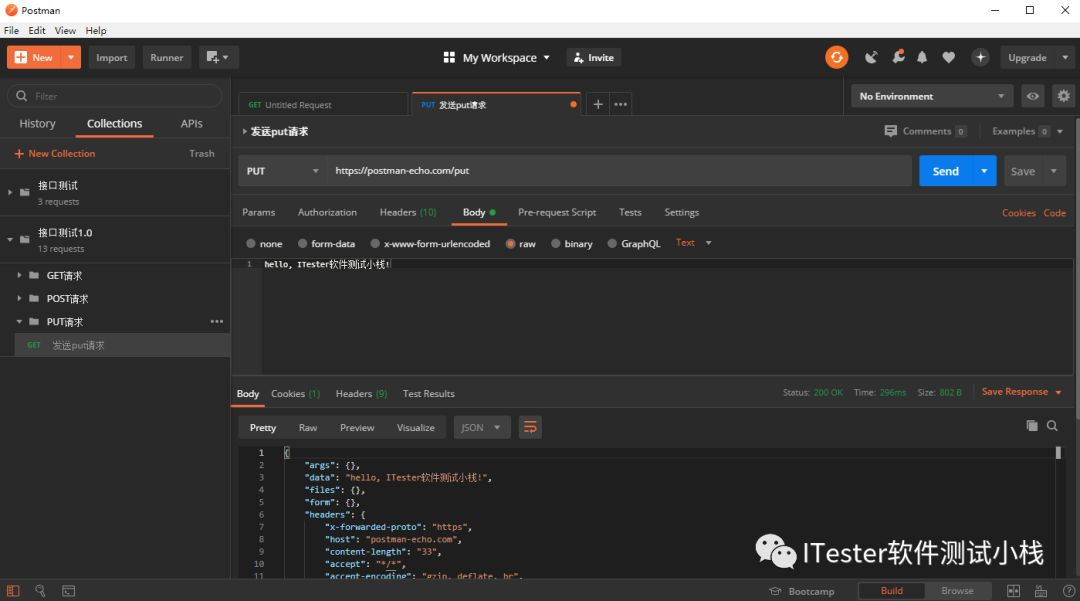Open the Edit menu
Image resolution: width=1080 pixels, height=601 pixels.
37,30
